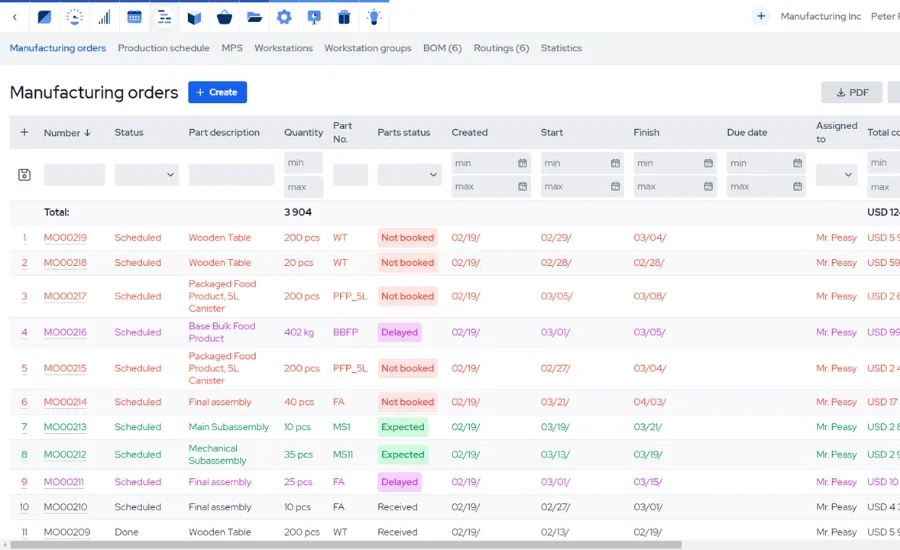Switch to the Production schedule tab

point(164,48)
